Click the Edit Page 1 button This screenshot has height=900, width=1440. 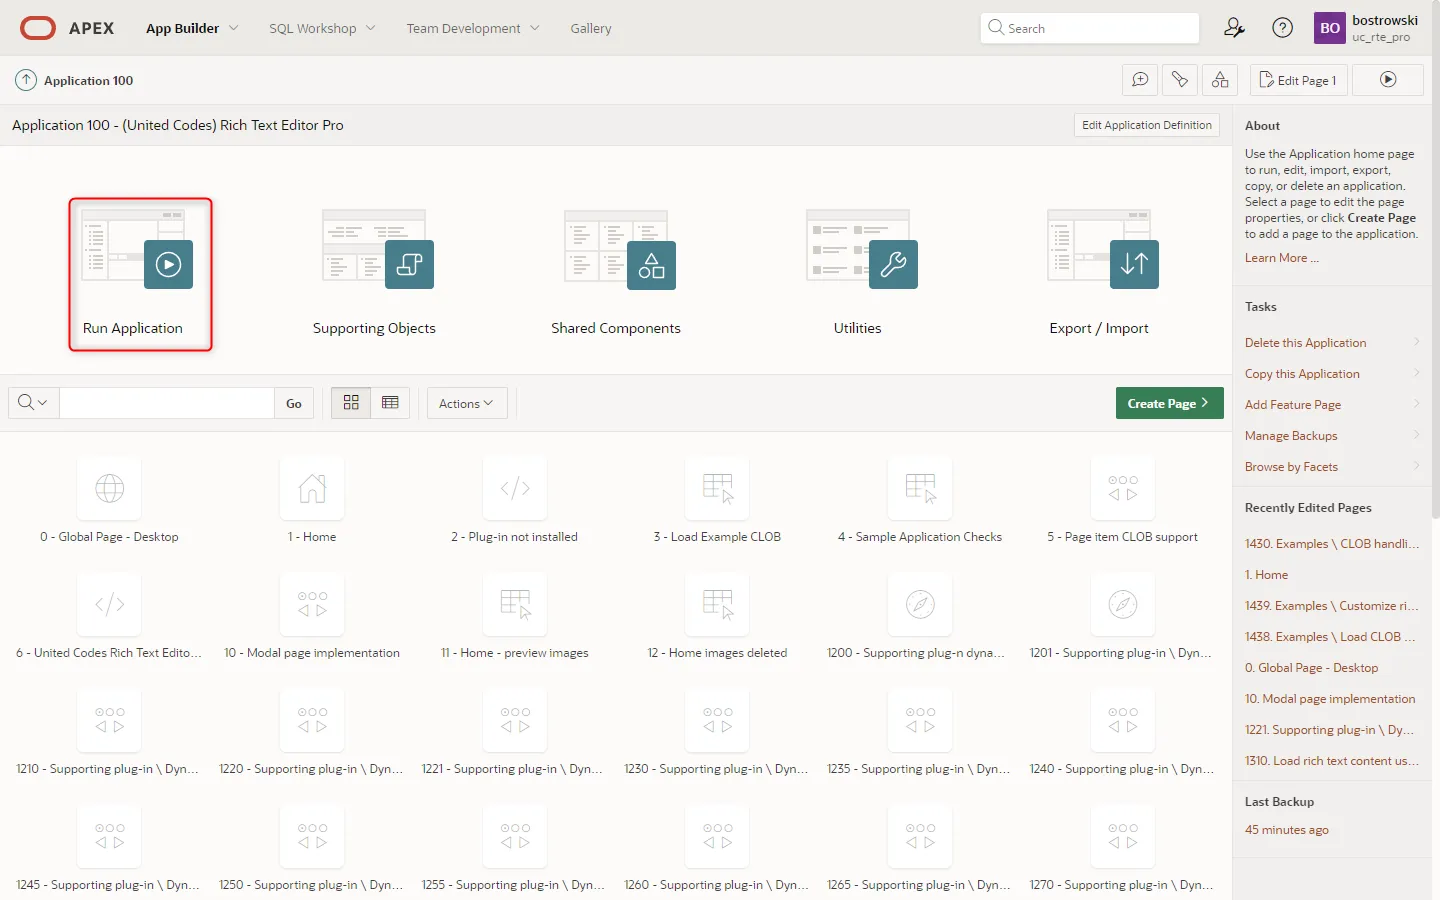coord(1298,80)
